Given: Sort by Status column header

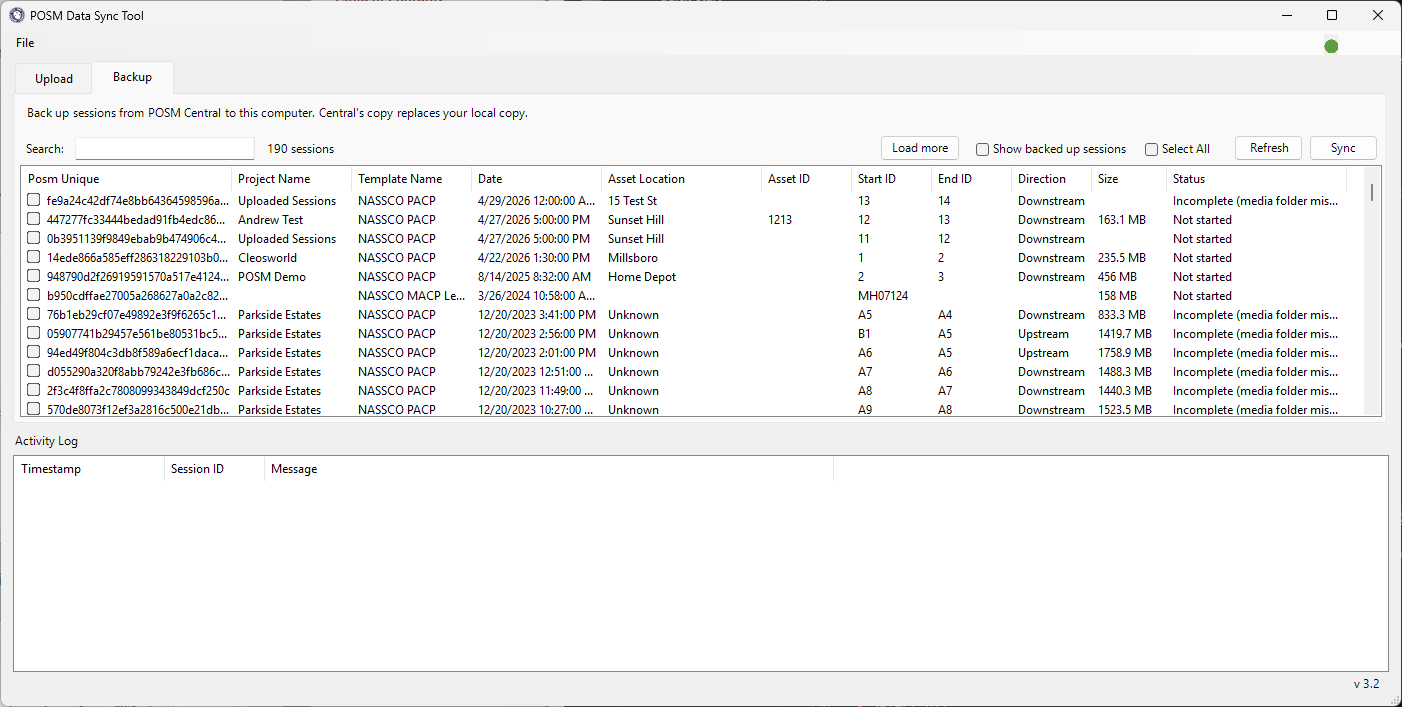Looking at the screenshot, I should [x=1257, y=179].
